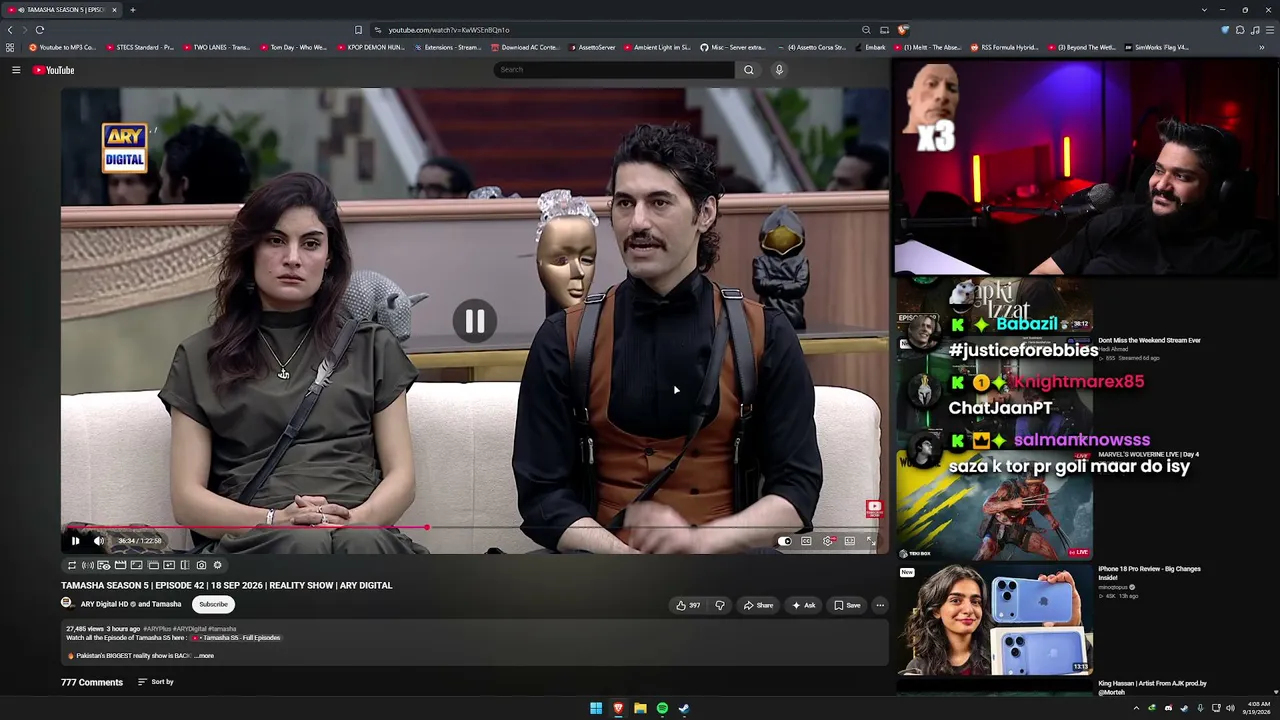Open the YouTube hamburger guide menu
This screenshot has width=1280, height=720.
16,70
